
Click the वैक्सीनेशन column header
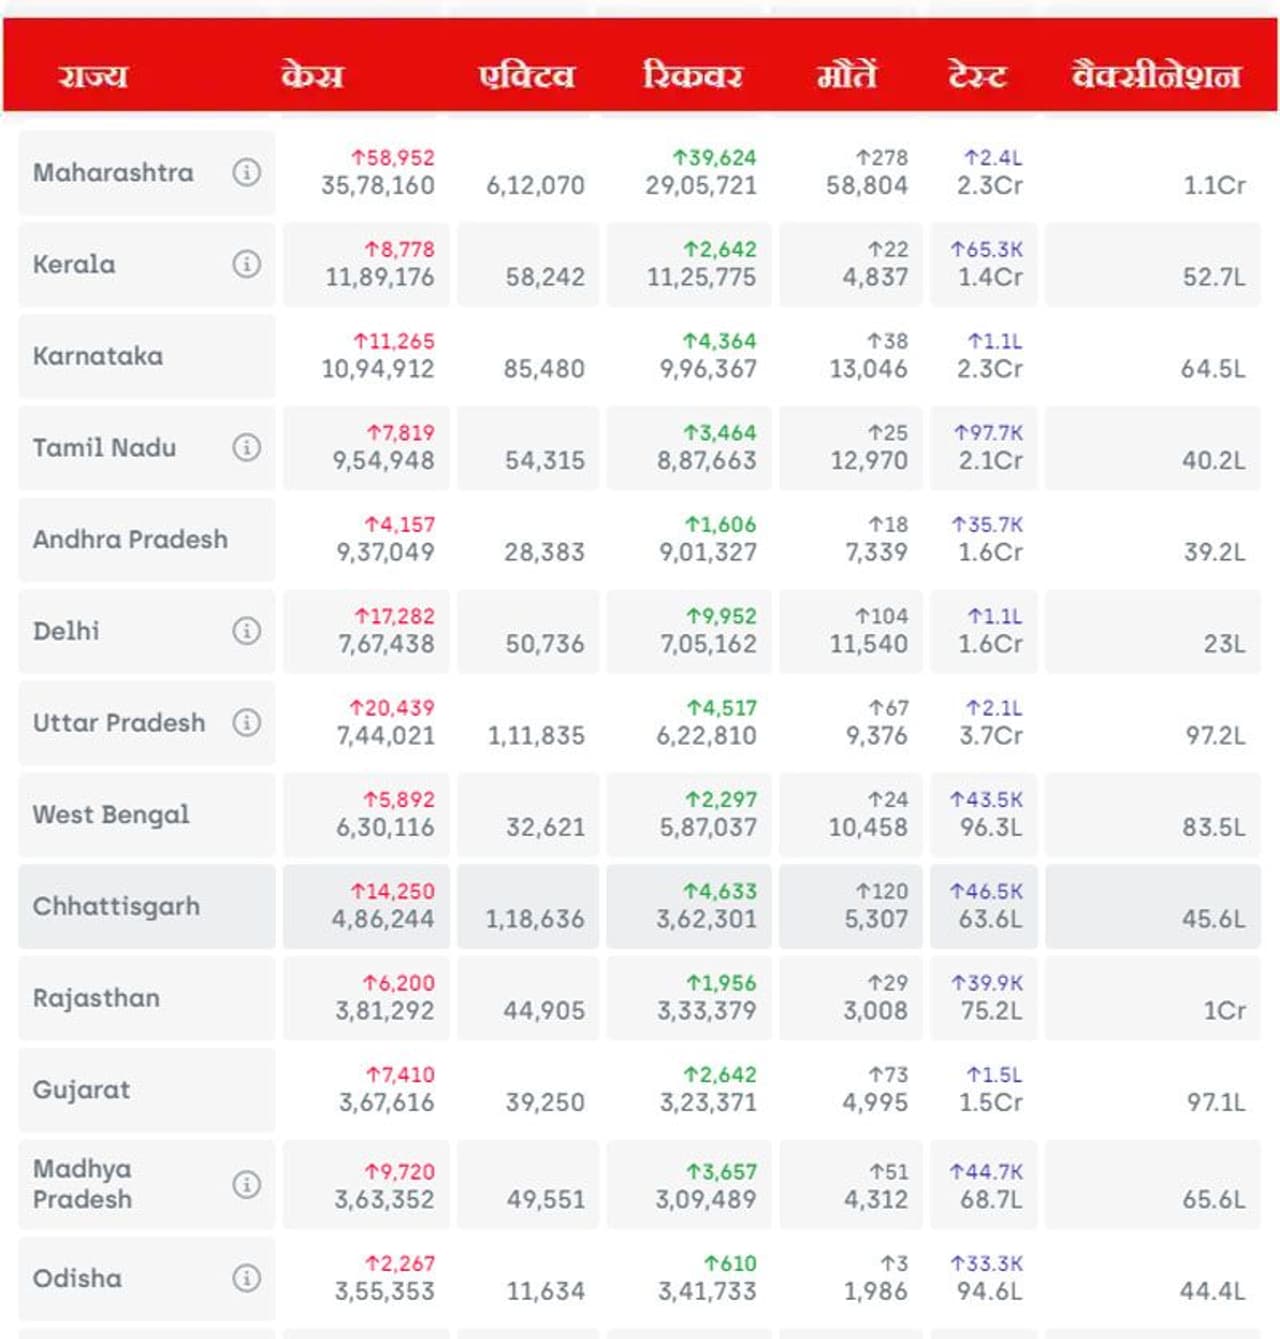[1156, 76]
